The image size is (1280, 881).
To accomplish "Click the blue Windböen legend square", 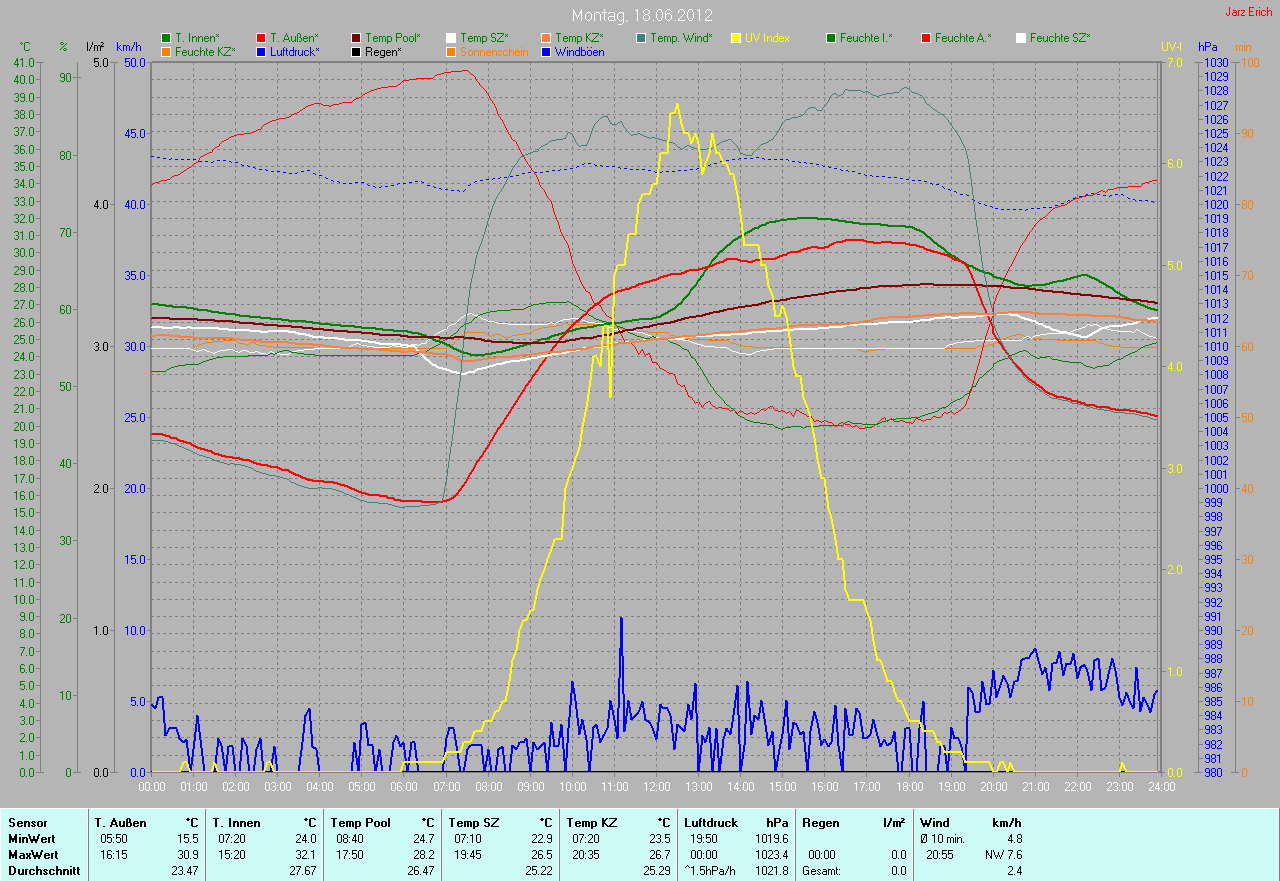I will 546,51.
